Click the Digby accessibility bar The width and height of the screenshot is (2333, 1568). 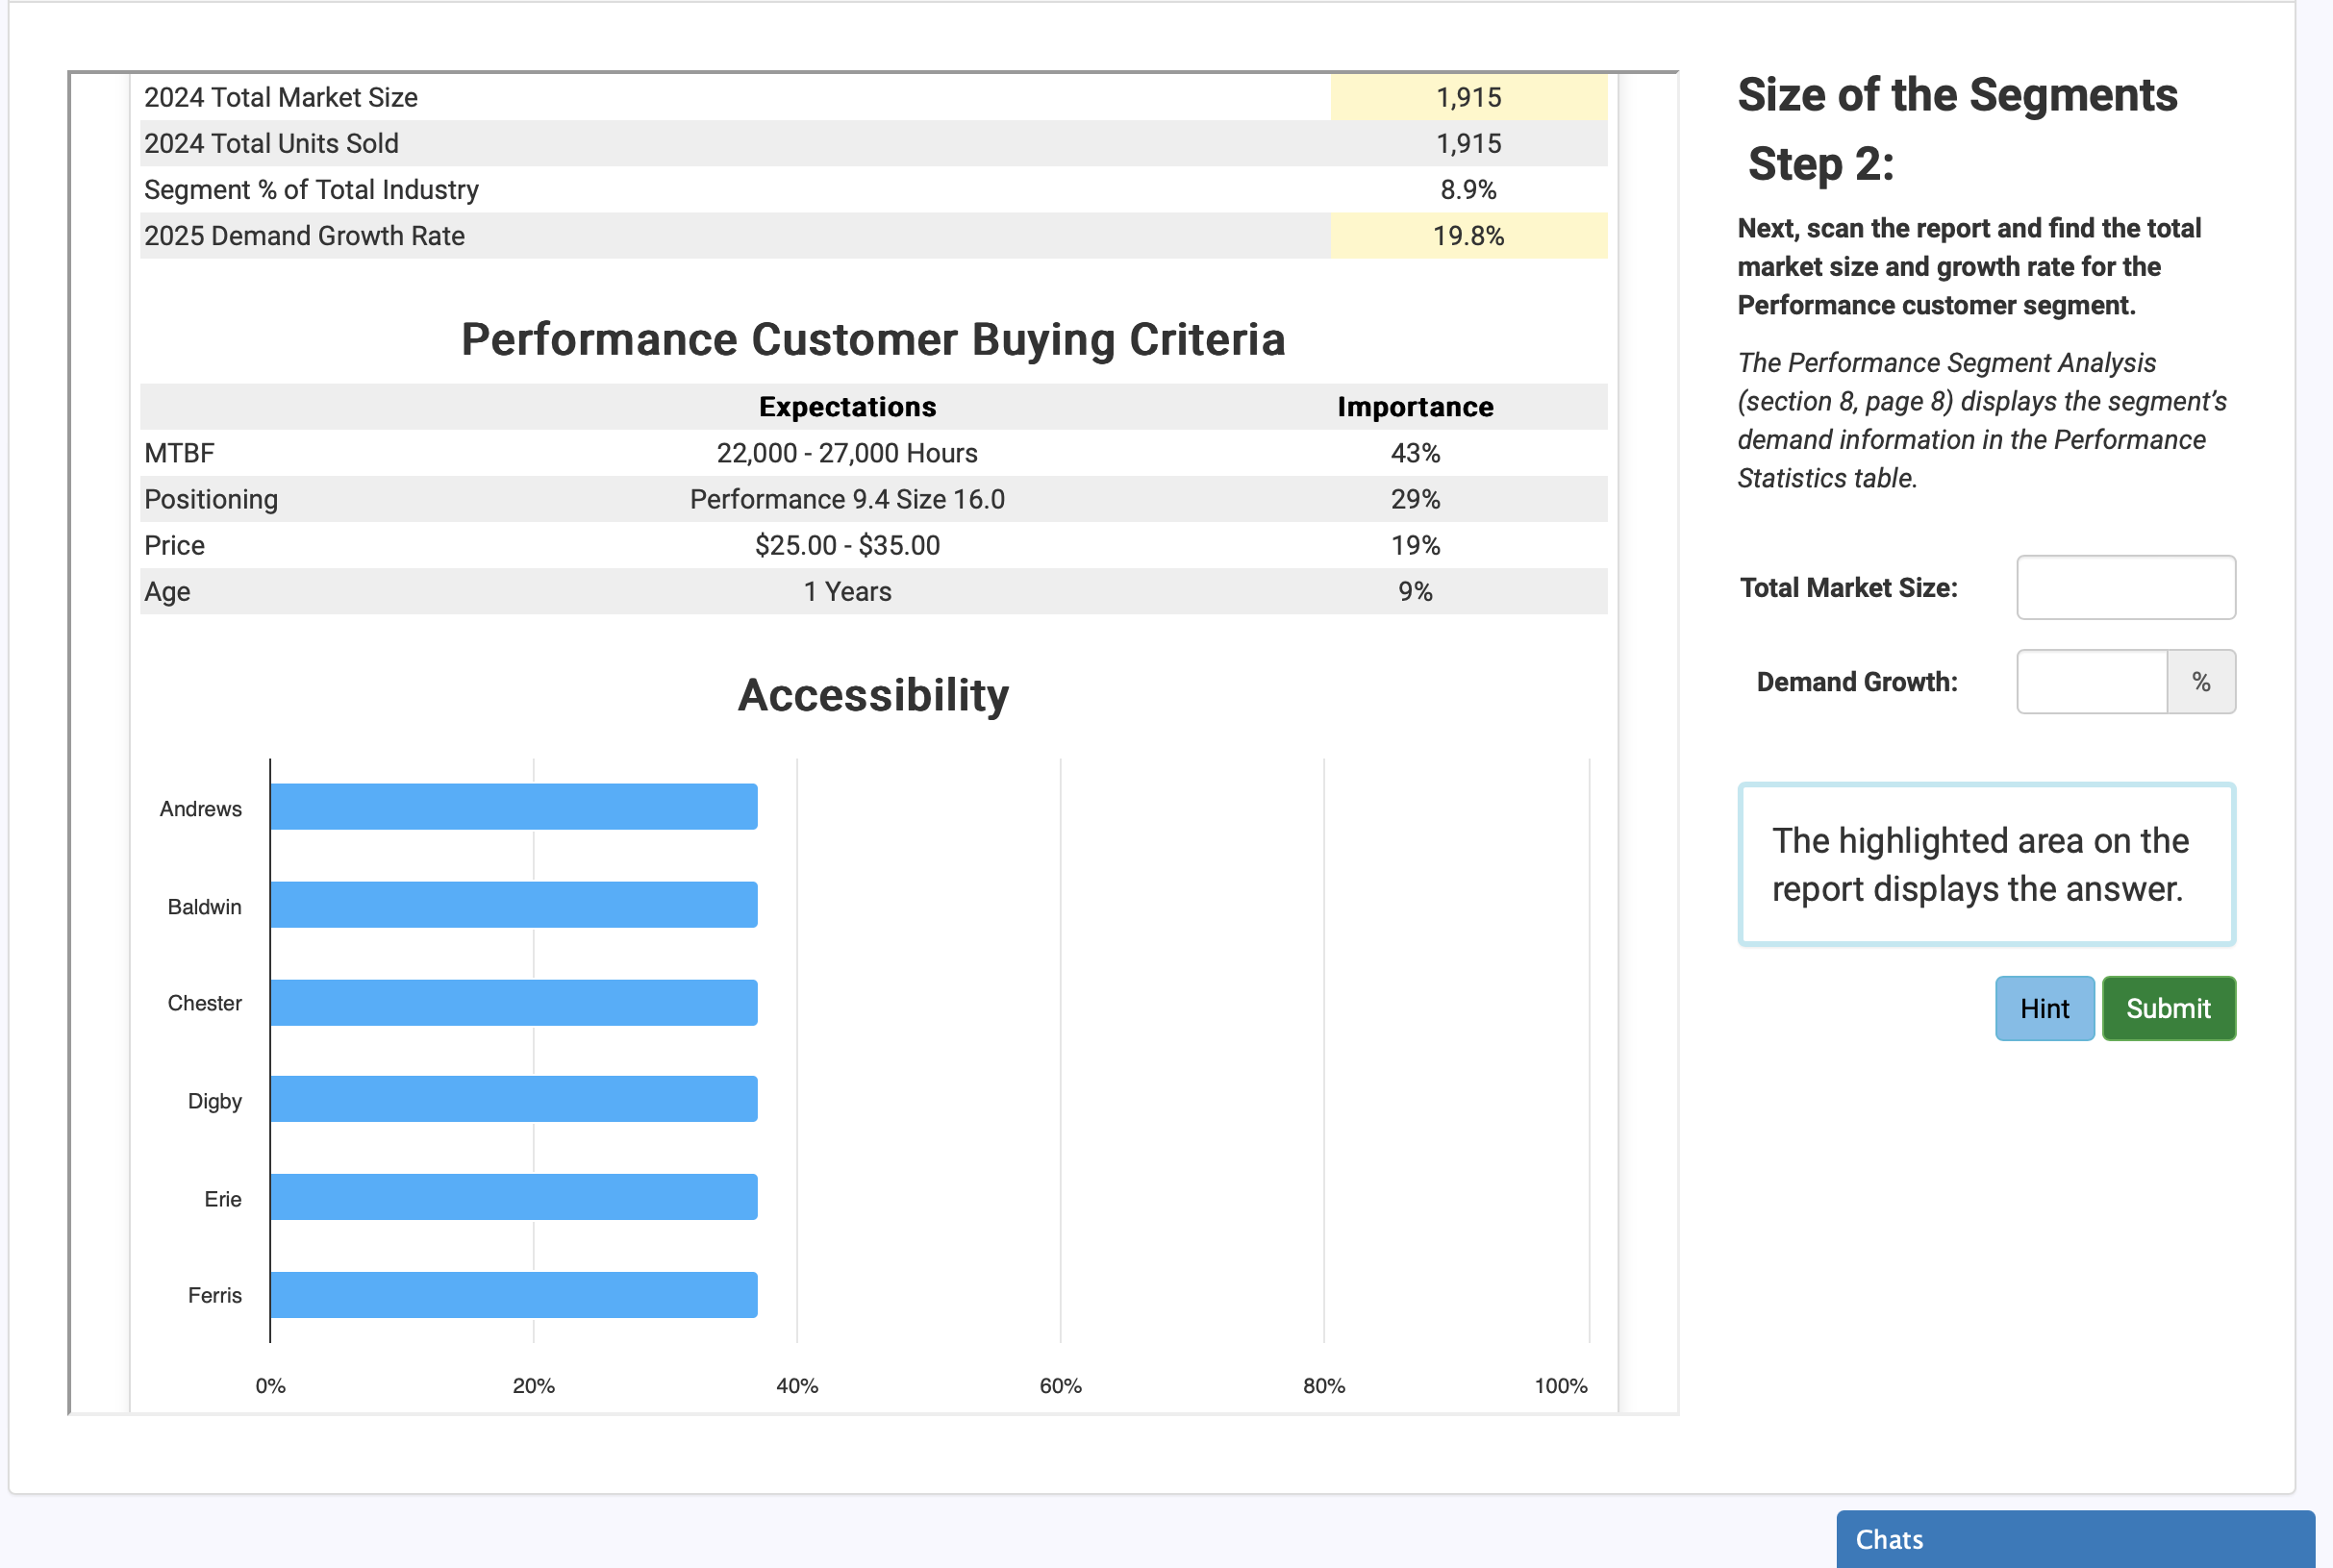pos(513,1099)
